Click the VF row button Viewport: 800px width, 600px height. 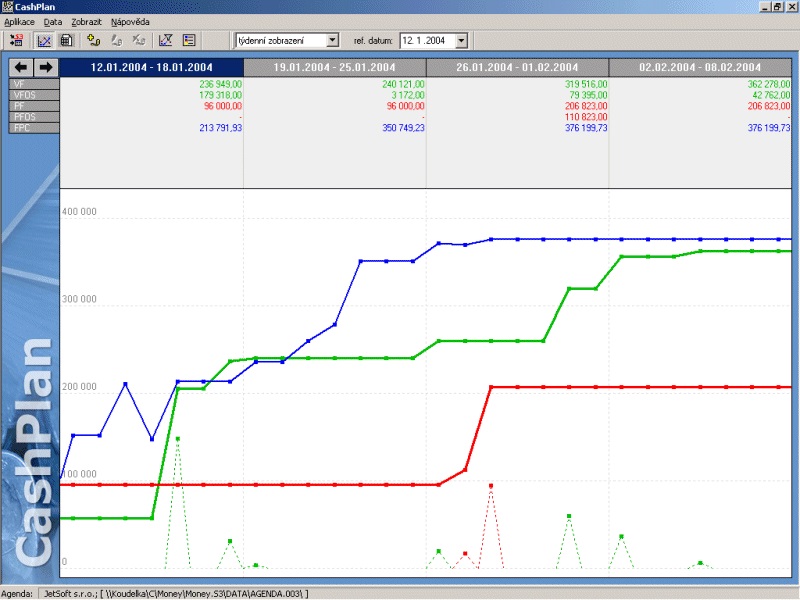point(34,84)
